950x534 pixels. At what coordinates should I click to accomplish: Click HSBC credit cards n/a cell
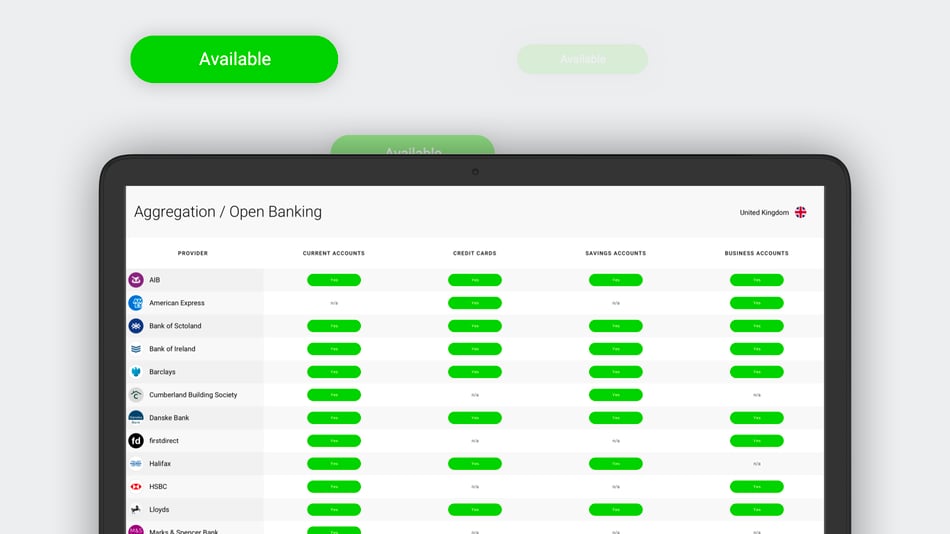[x=475, y=487]
